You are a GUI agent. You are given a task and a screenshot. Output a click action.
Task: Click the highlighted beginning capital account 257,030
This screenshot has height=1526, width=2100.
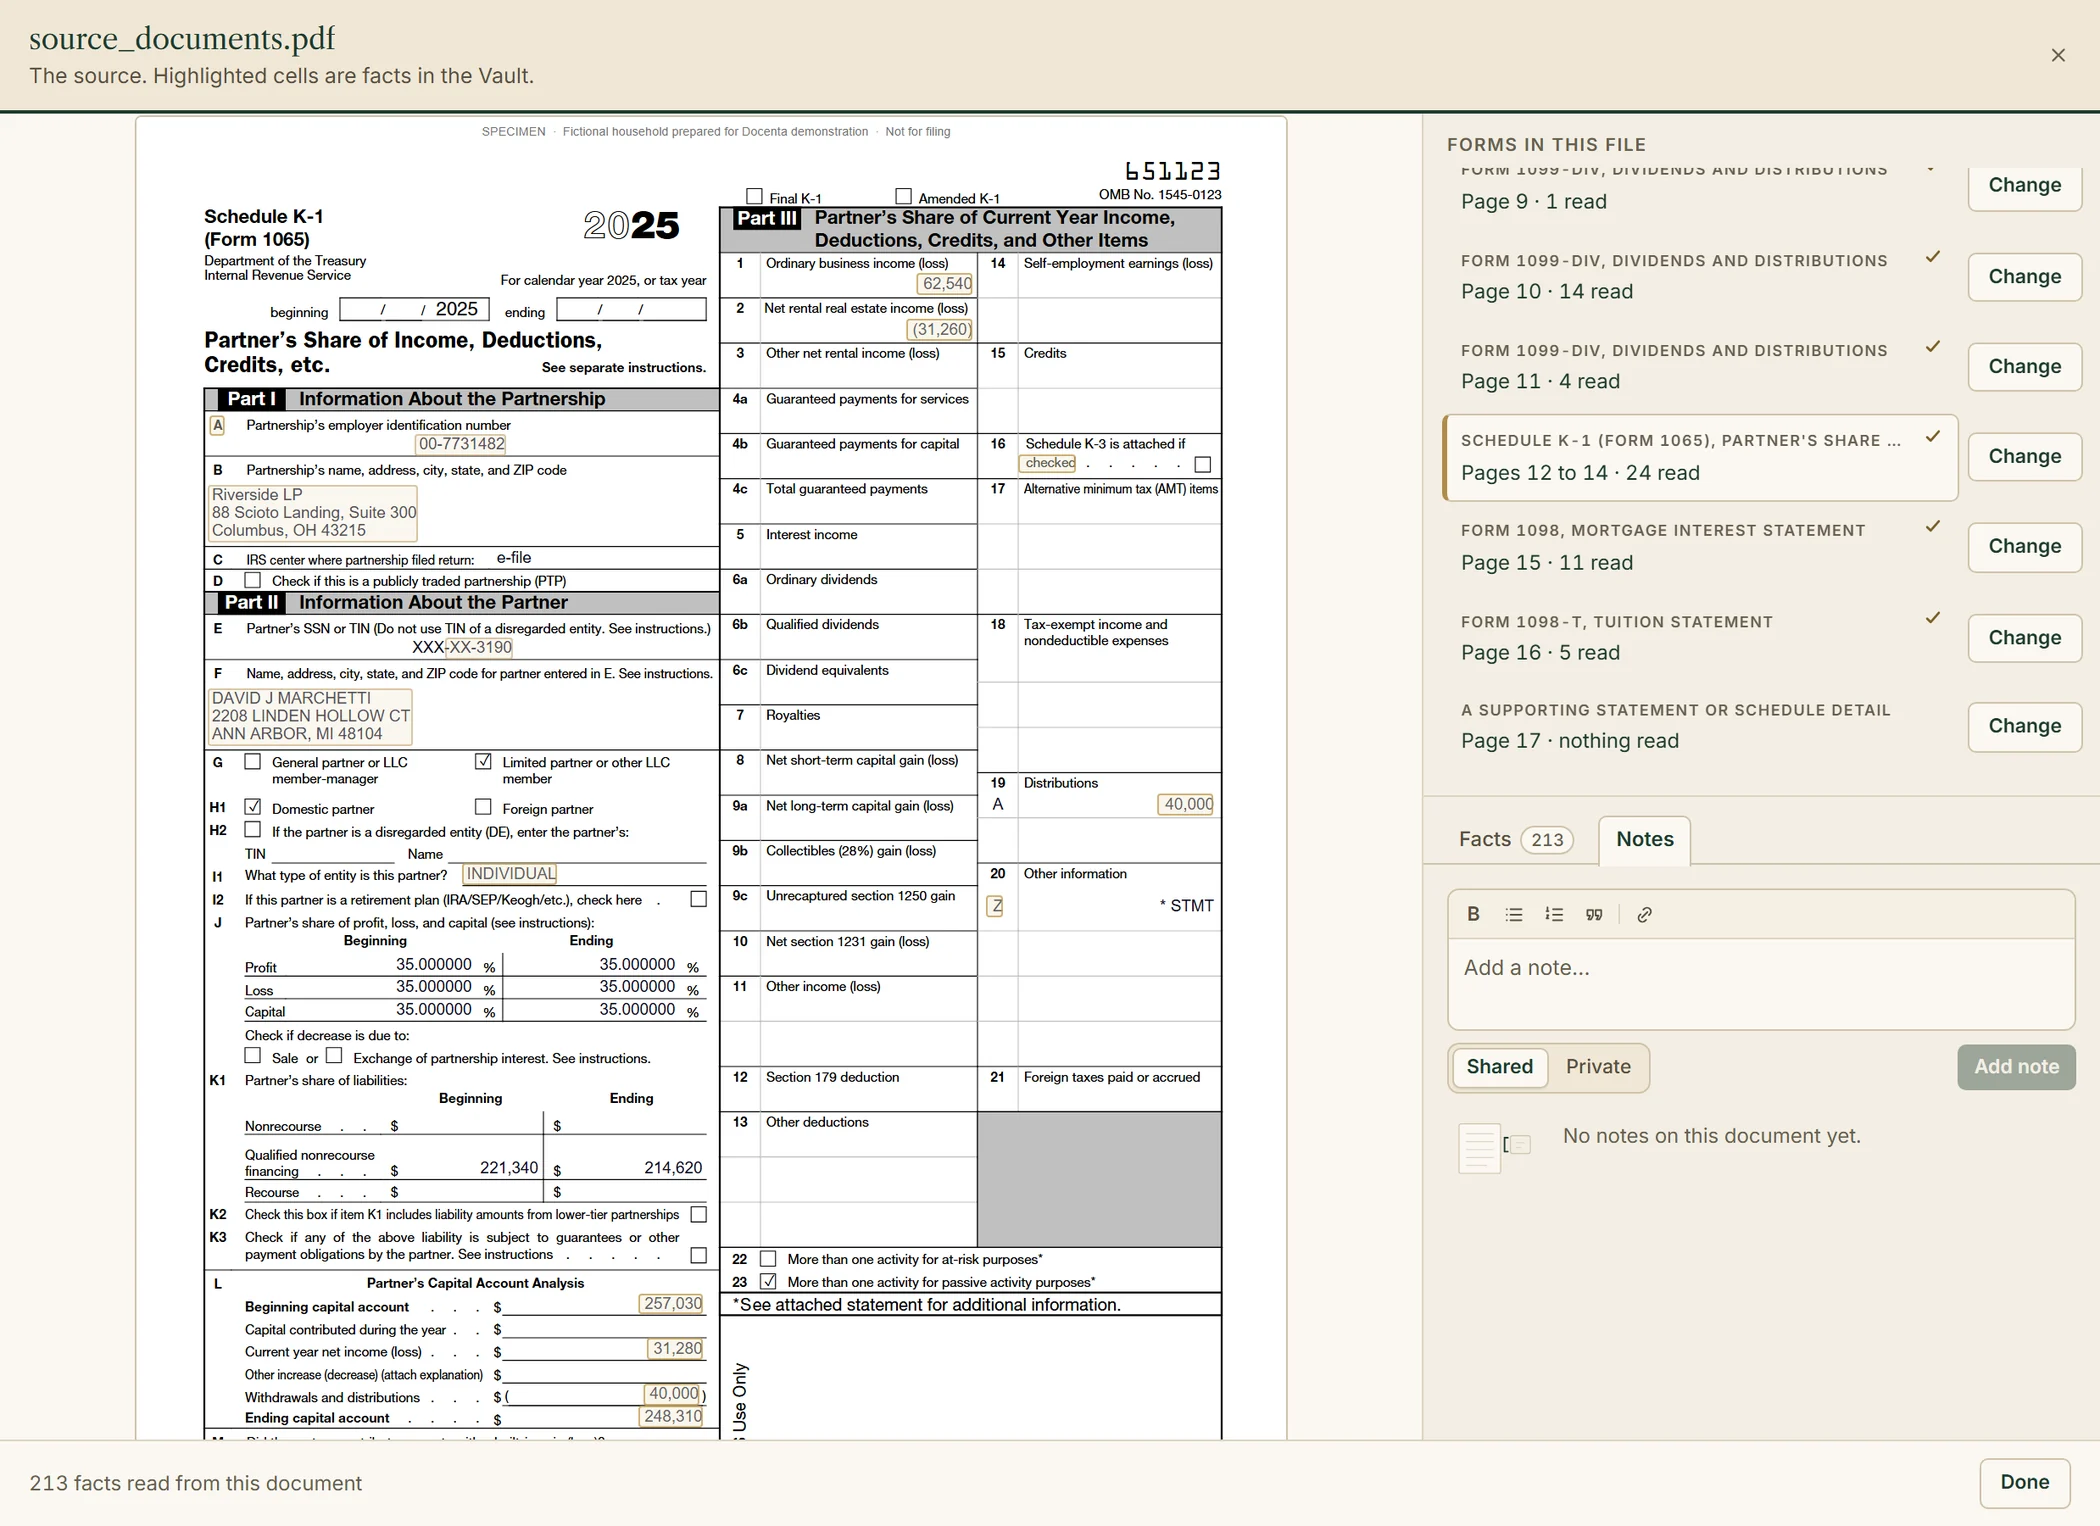click(x=672, y=1304)
